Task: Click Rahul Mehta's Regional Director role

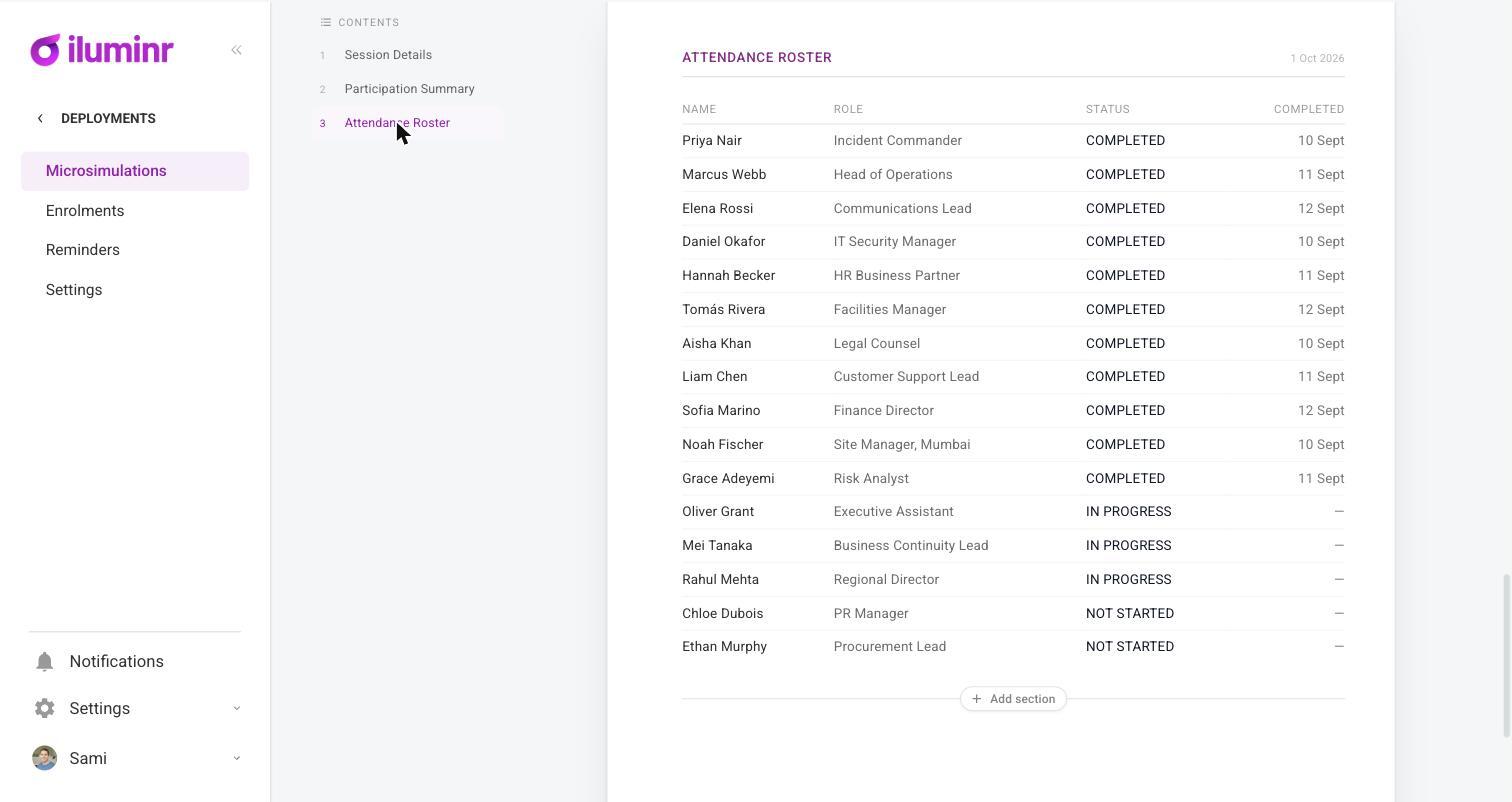Action: (886, 580)
